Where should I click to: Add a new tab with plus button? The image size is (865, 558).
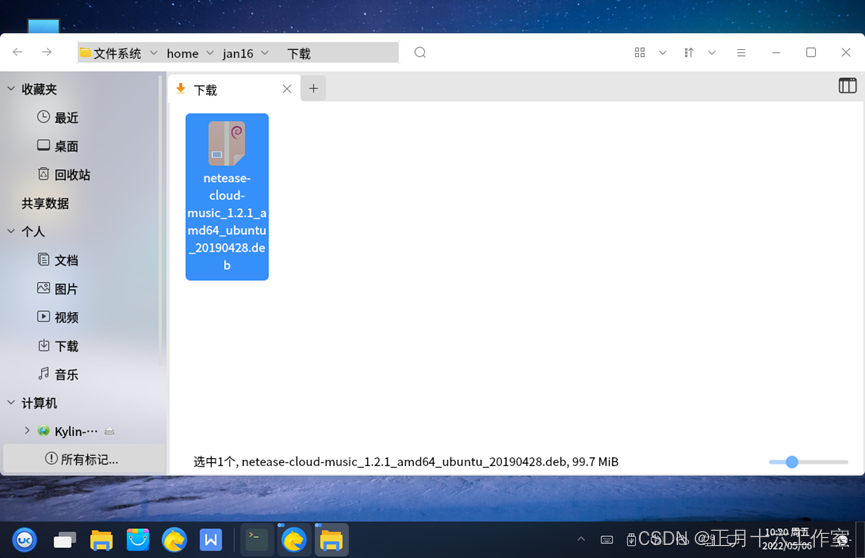313,88
